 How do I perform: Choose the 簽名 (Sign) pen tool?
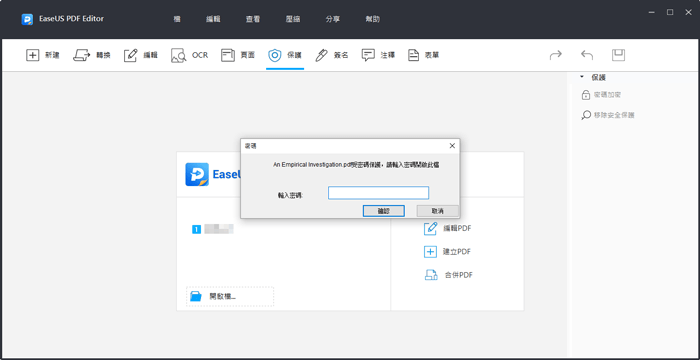click(331, 55)
